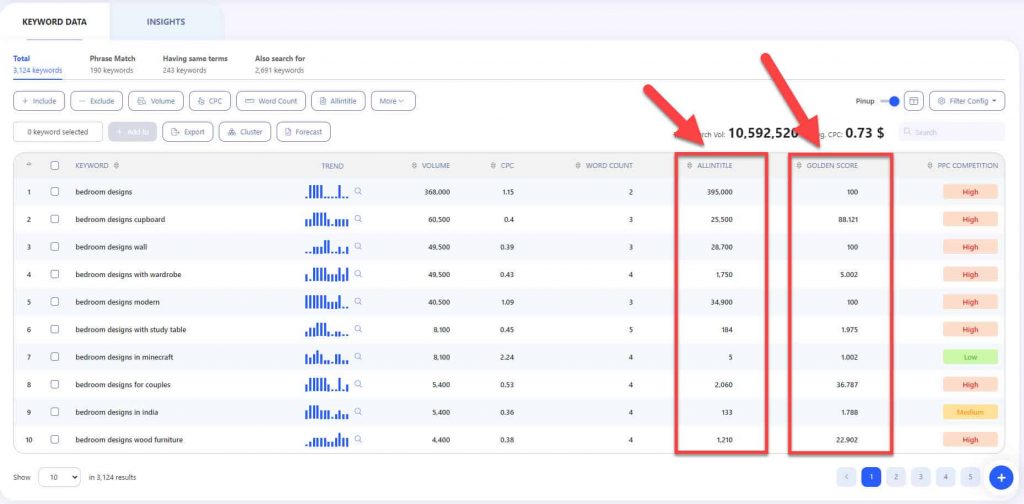This screenshot has height=504, width=1024.
Task: Open trend search icon for bedroom designs
Action: pyautogui.click(x=358, y=191)
